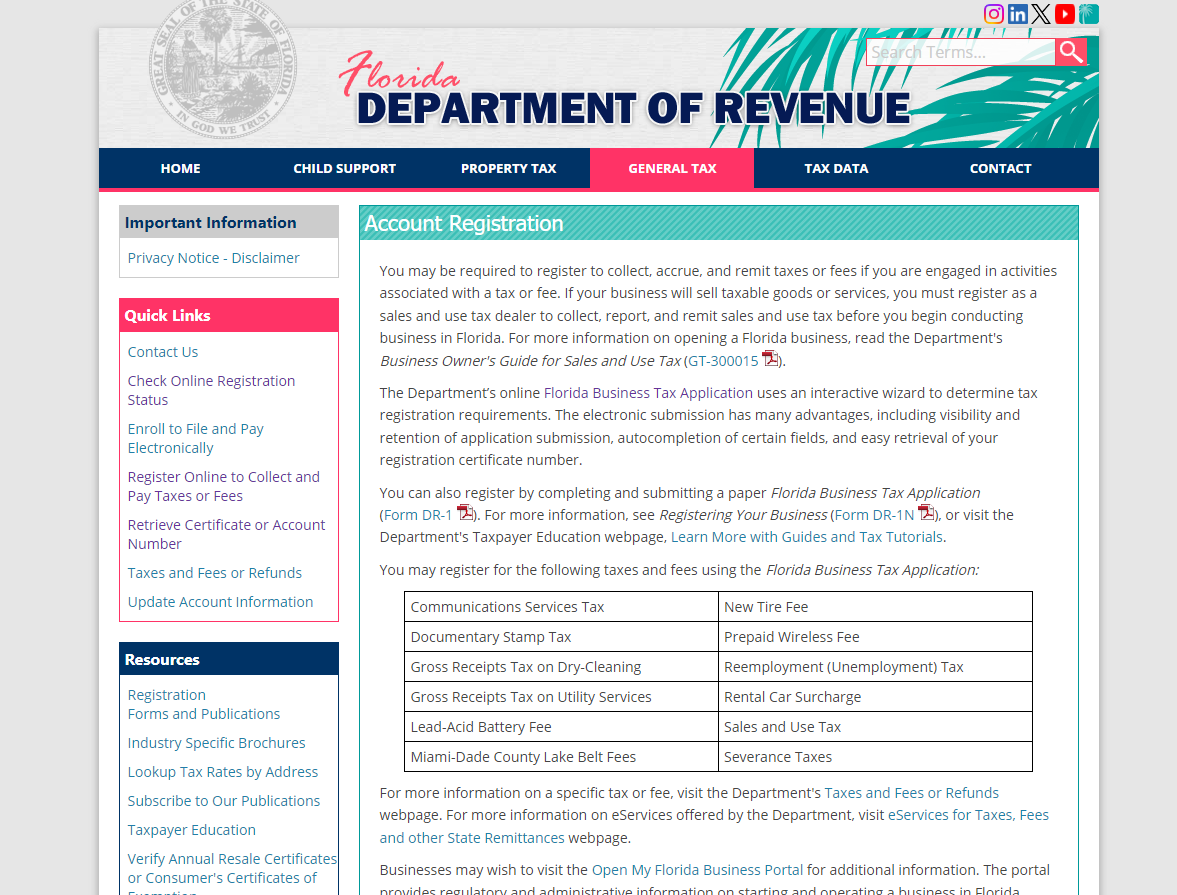Open the PDF icon beside GT-300015
1177x895 pixels.
pyautogui.click(x=769, y=357)
